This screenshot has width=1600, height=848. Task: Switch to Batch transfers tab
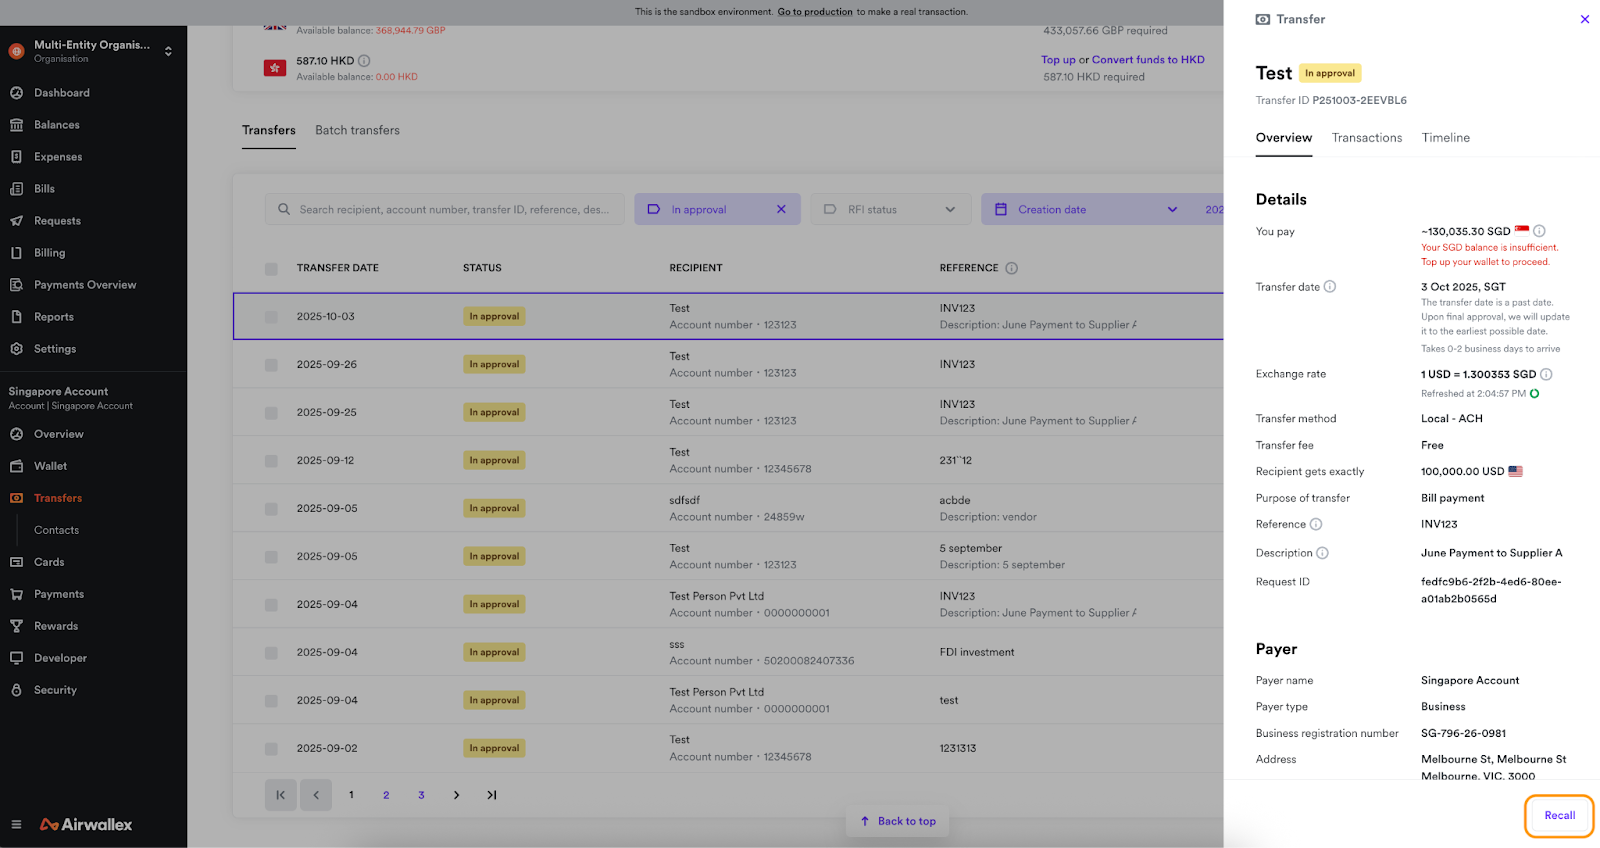click(357, 131)
